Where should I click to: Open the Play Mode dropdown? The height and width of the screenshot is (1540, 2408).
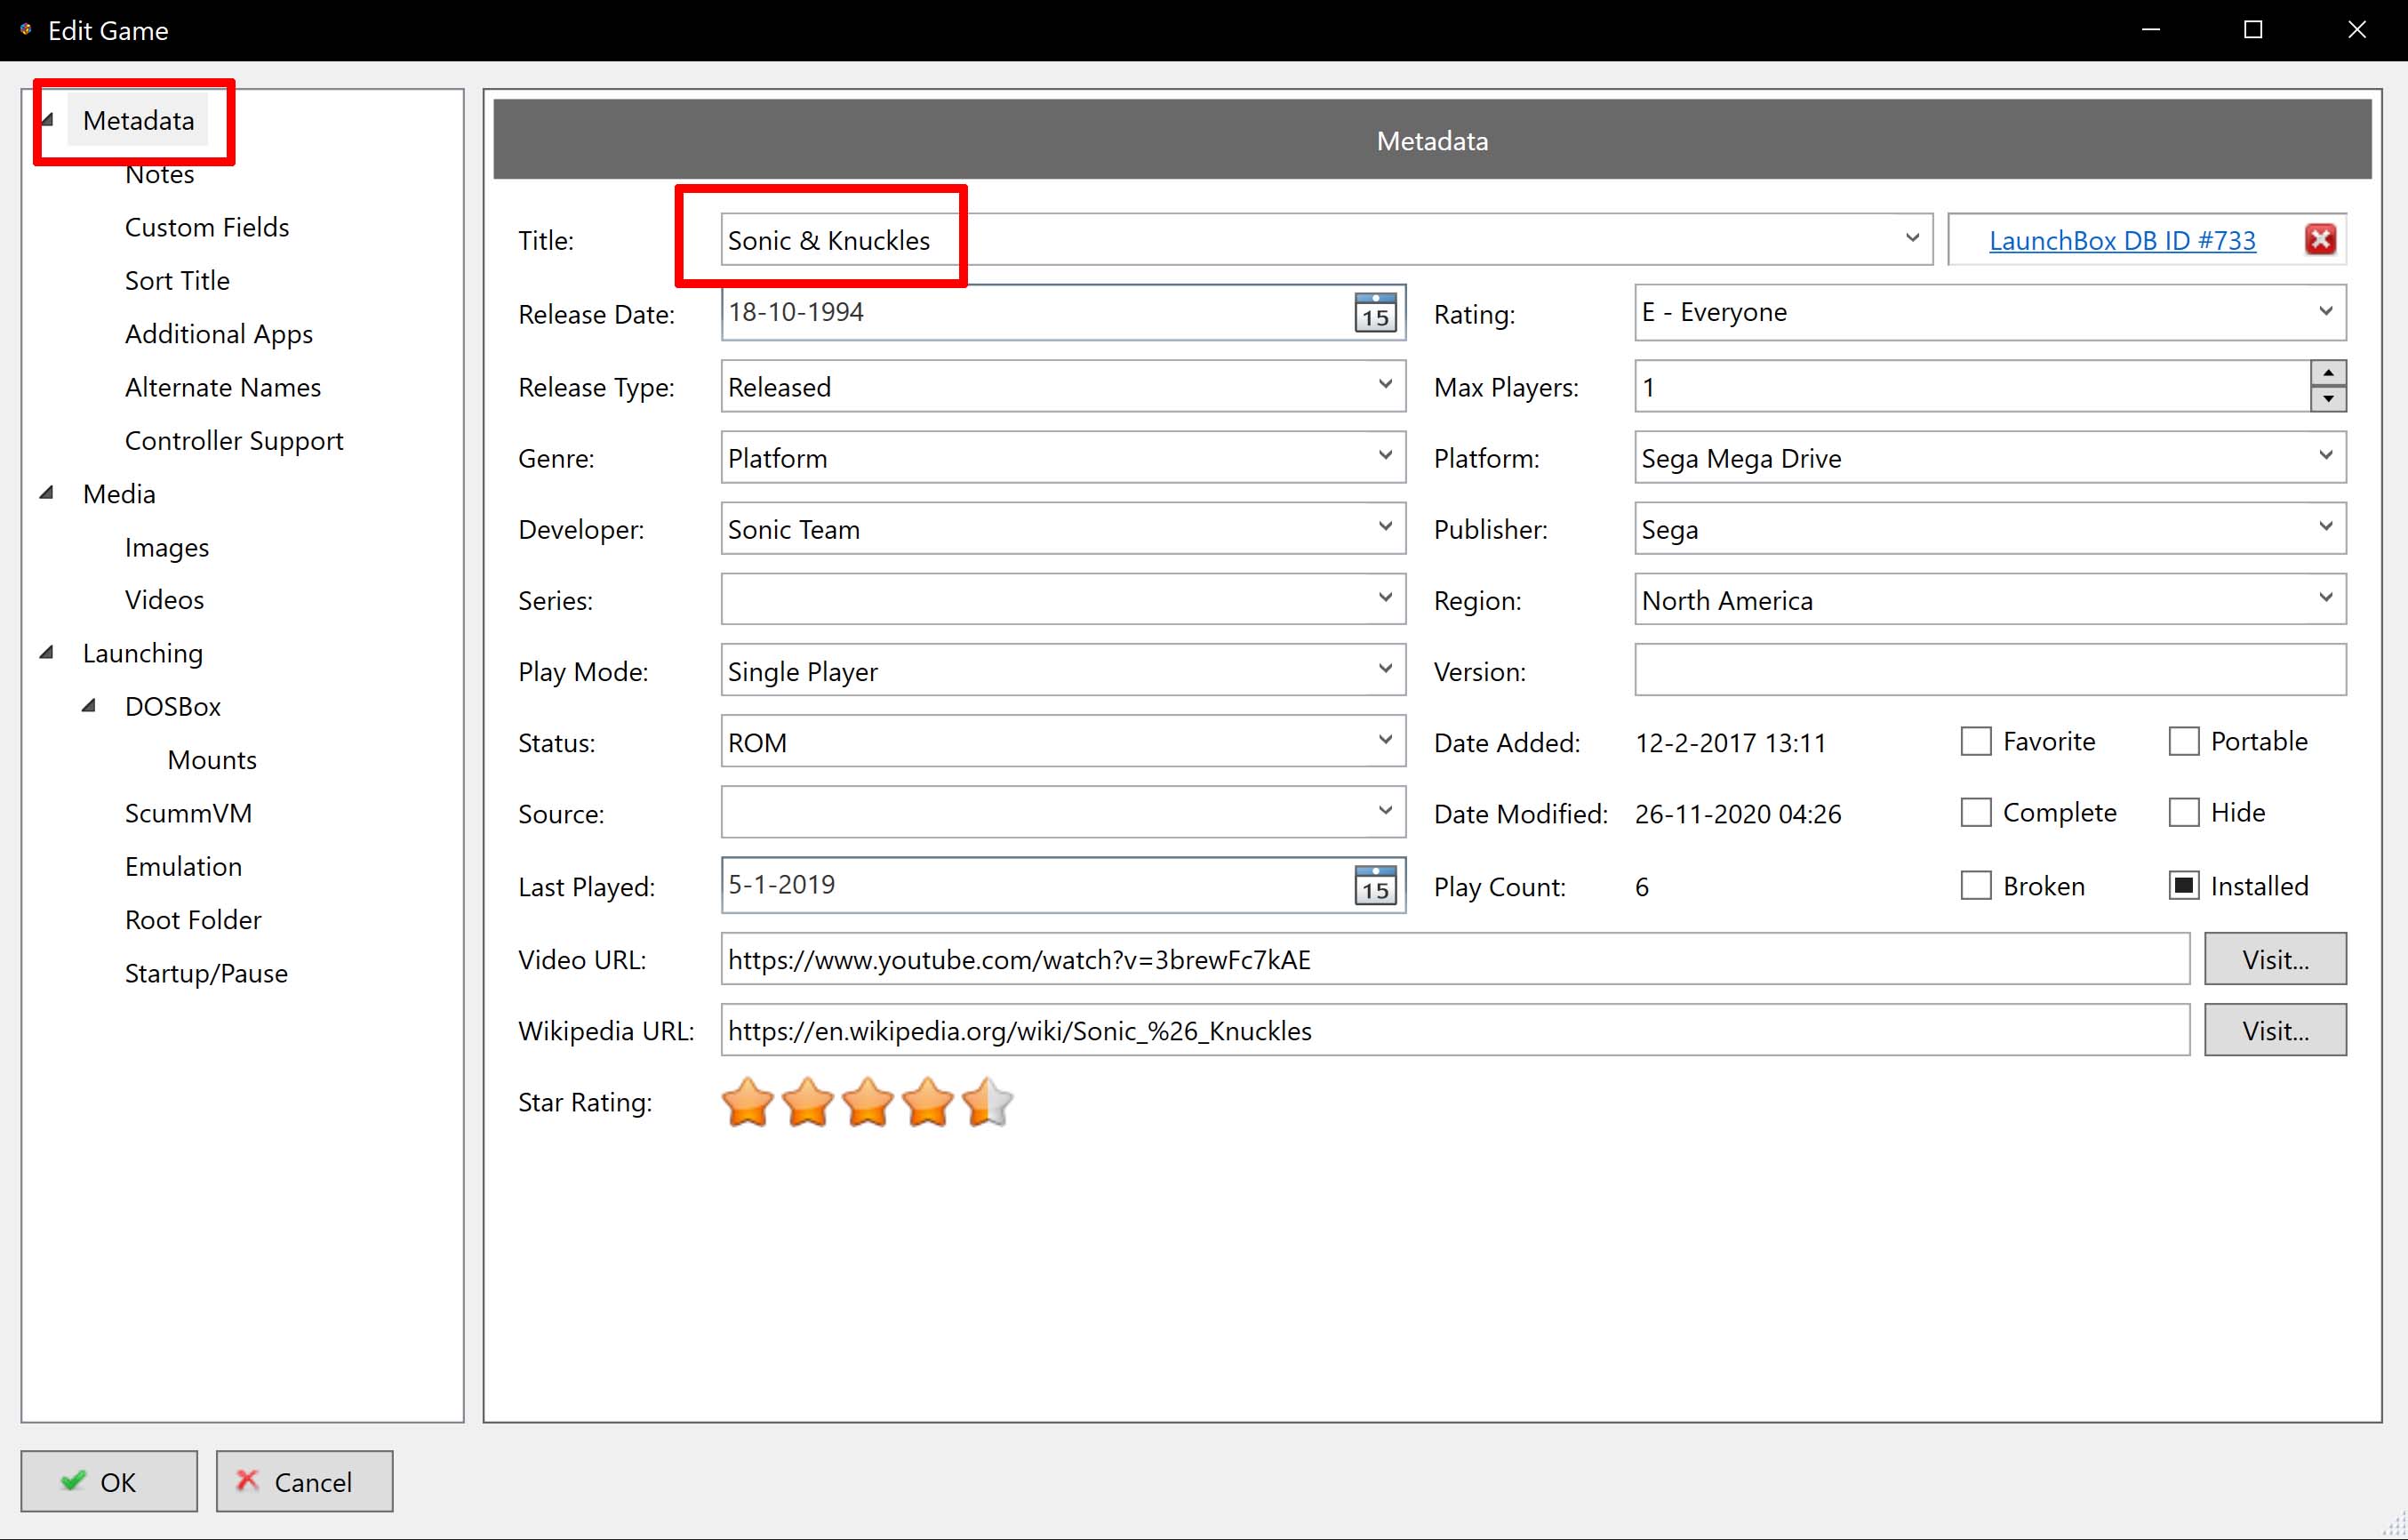(1384, 669)
